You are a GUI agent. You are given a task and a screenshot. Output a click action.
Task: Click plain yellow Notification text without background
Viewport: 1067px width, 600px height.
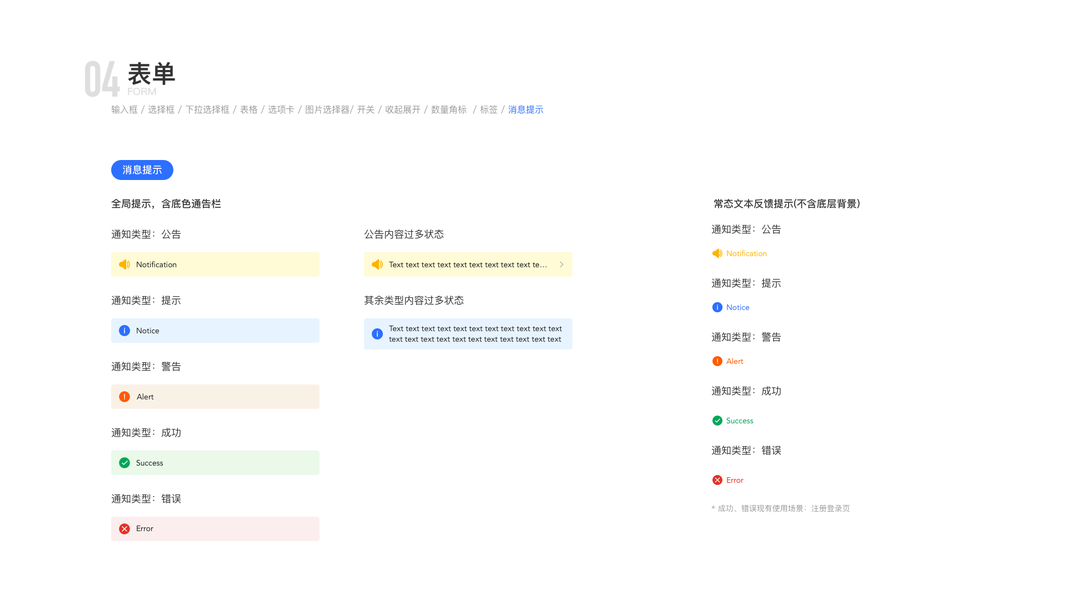pyautogui.click(x=747, y=254)
